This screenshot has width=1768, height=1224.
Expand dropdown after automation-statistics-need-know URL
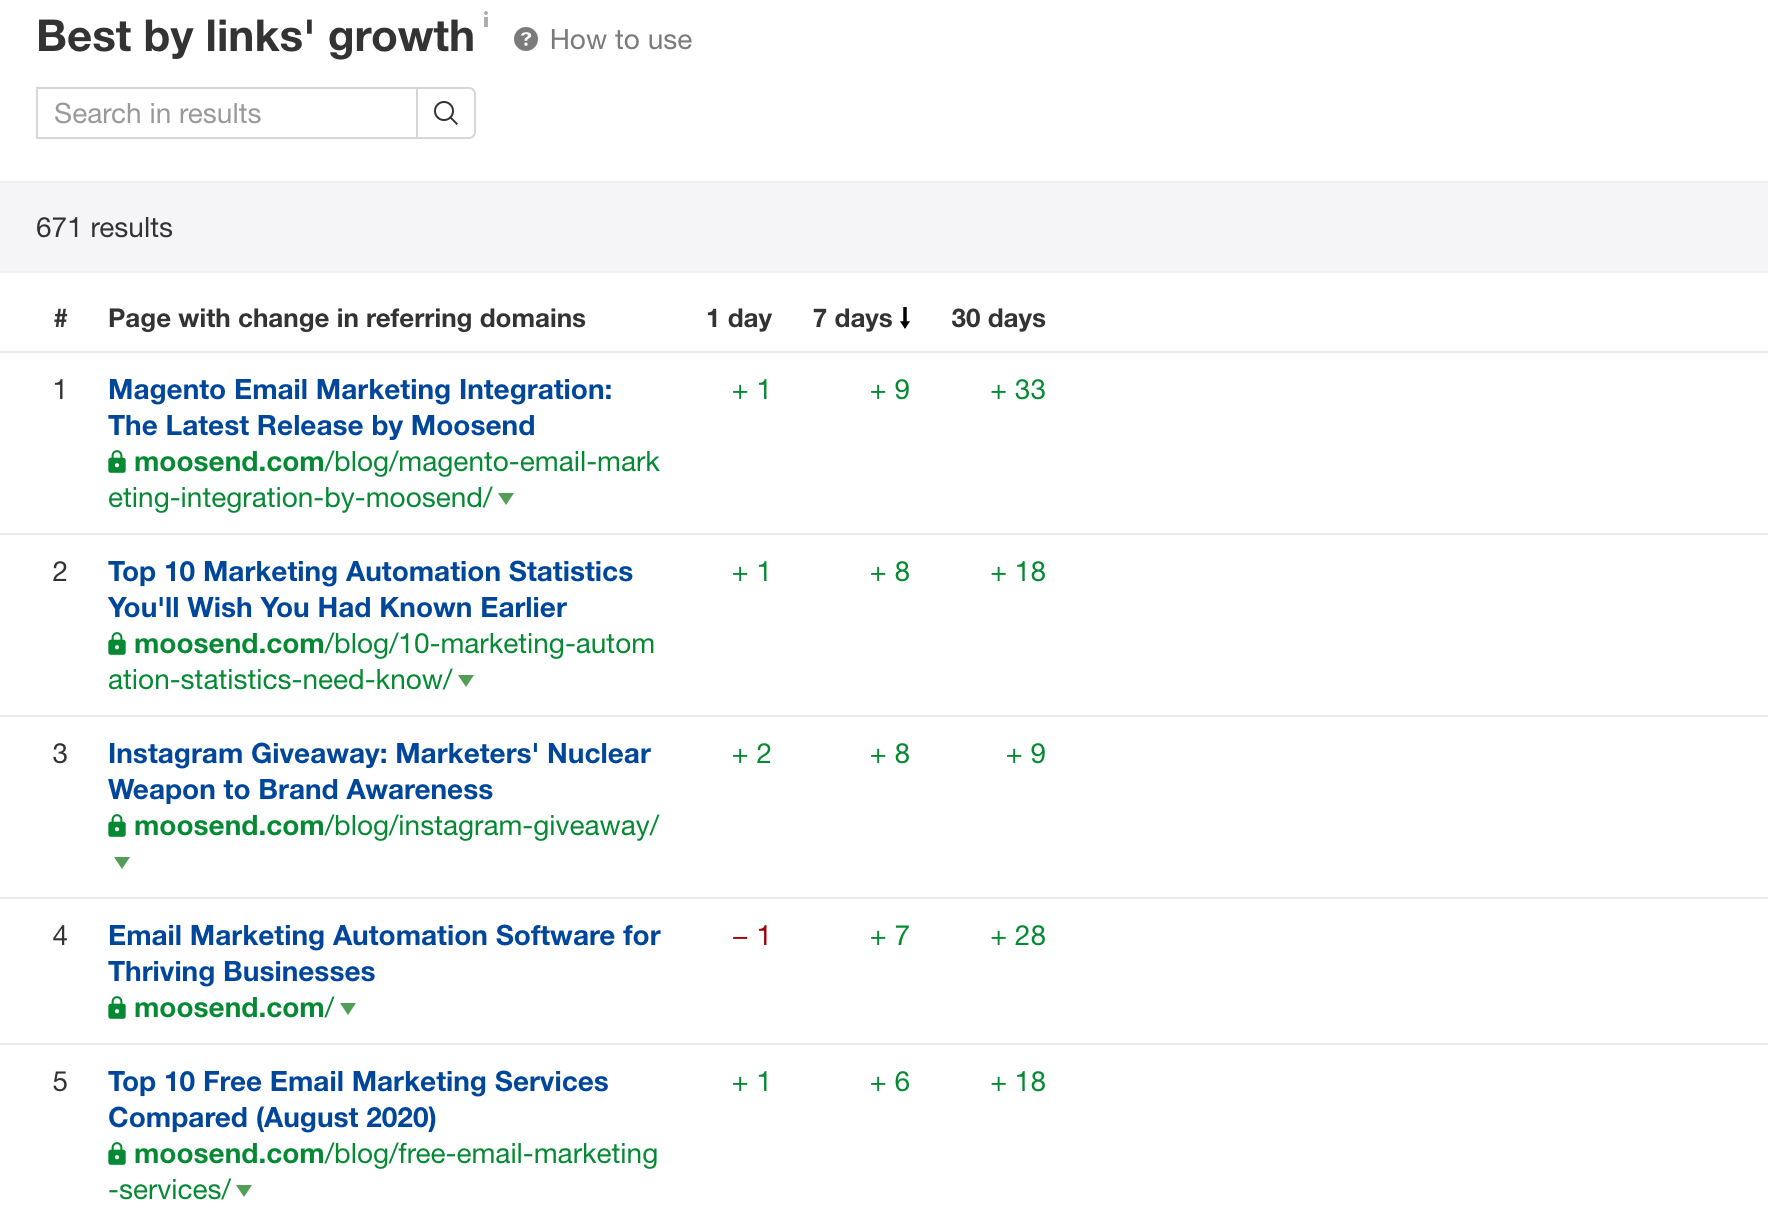[x=466, y=680]
